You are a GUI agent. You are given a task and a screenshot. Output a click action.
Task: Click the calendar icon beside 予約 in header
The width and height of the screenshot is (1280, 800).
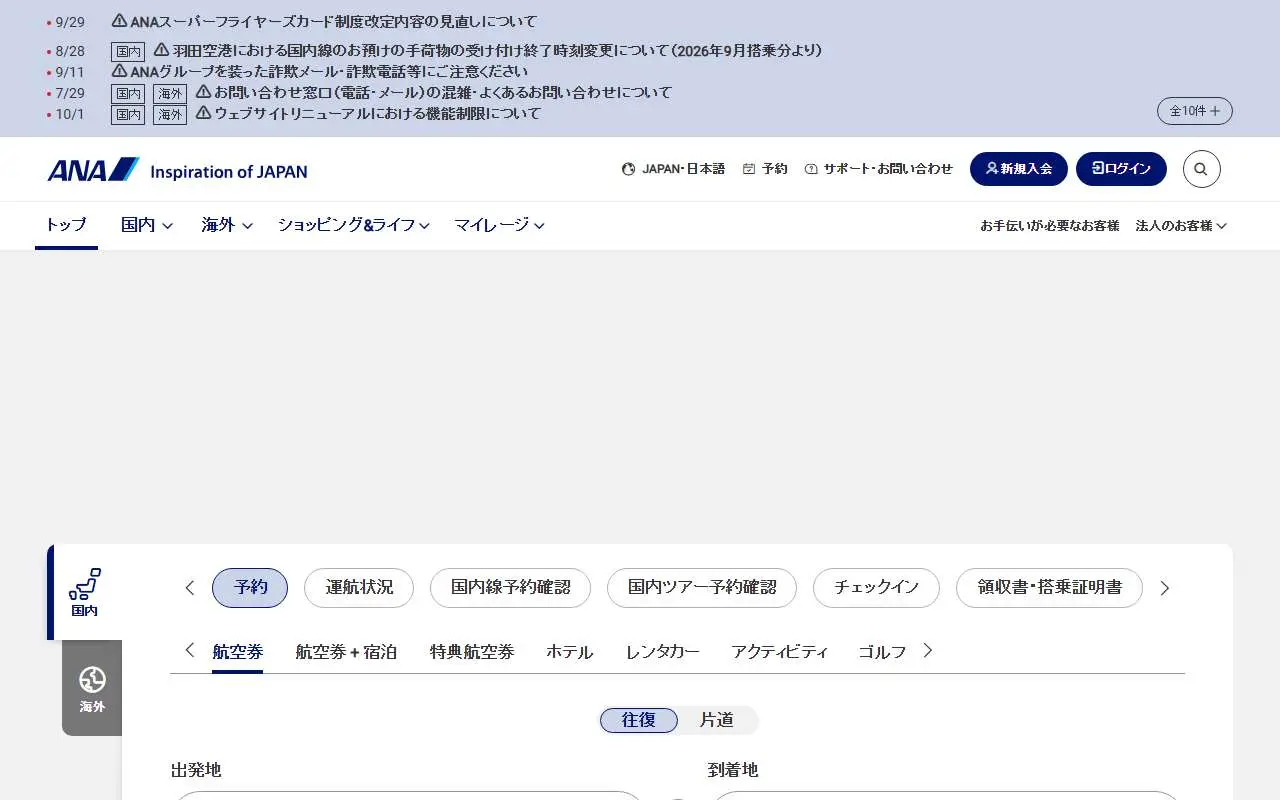coord(749,169)
